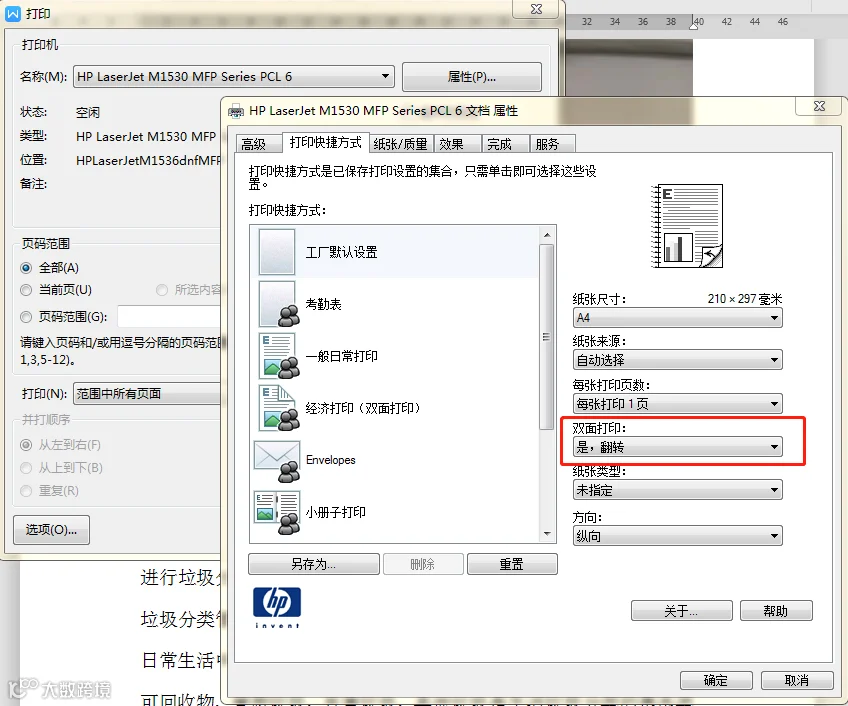Image resolution: width=848 pixels, height=706 pixels.
Task: Select 页码范围(G) radio button
Action: tap(26, 316)
